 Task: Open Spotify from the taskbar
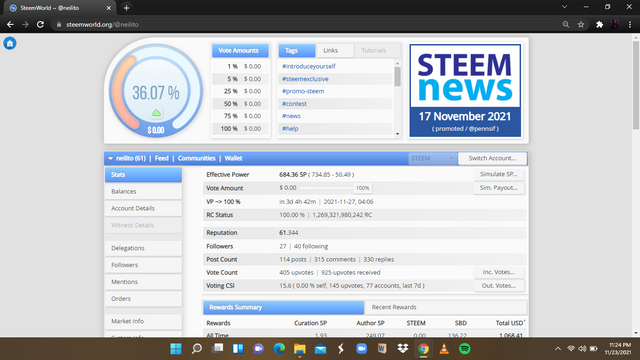(464, 349)
